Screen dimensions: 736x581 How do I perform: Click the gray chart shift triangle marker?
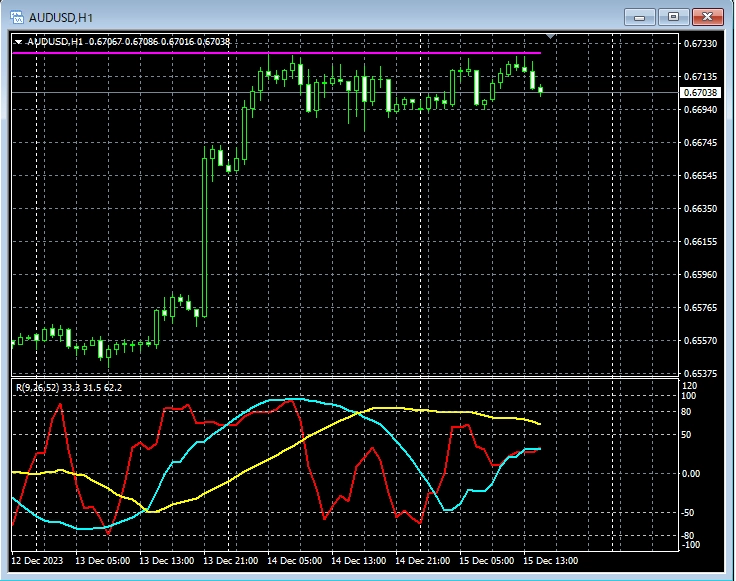(550, 37)
